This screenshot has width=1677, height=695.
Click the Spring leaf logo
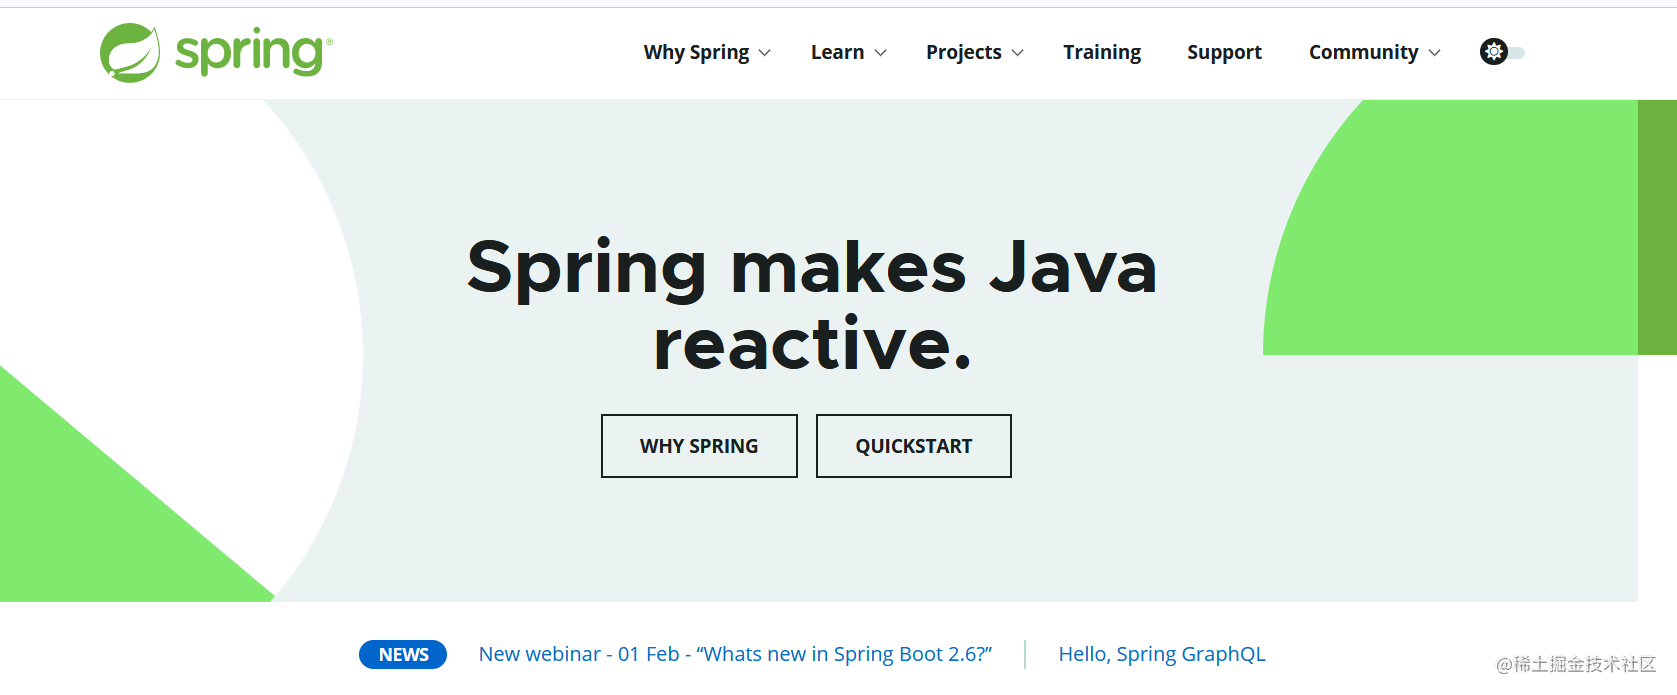click(130, 52)
